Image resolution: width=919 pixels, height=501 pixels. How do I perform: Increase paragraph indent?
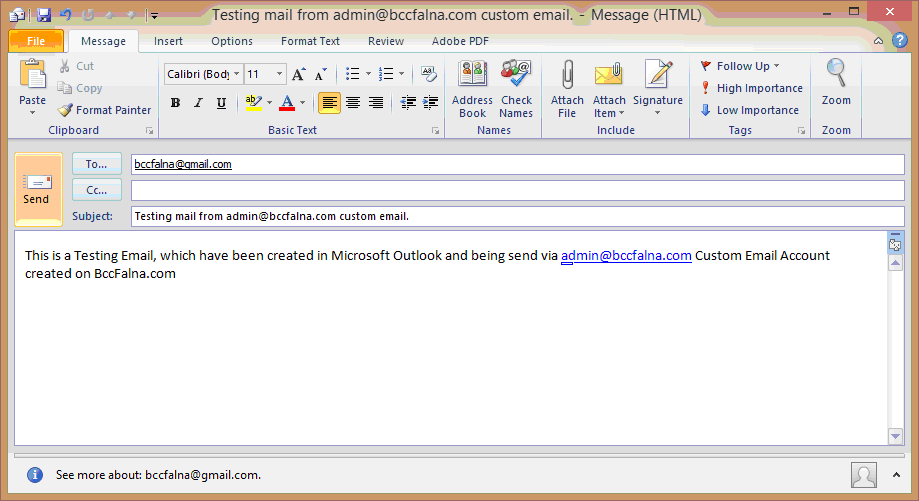pyautogui.click(x=431, y=103)
